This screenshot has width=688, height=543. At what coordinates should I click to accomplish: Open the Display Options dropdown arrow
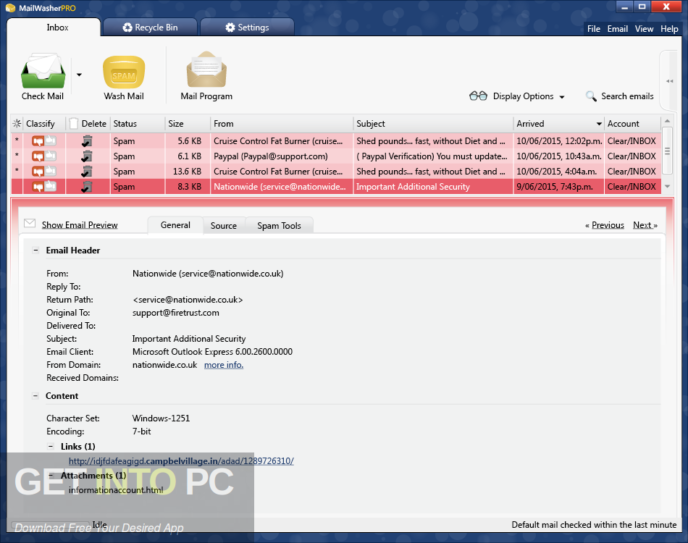tap(562, 97)
